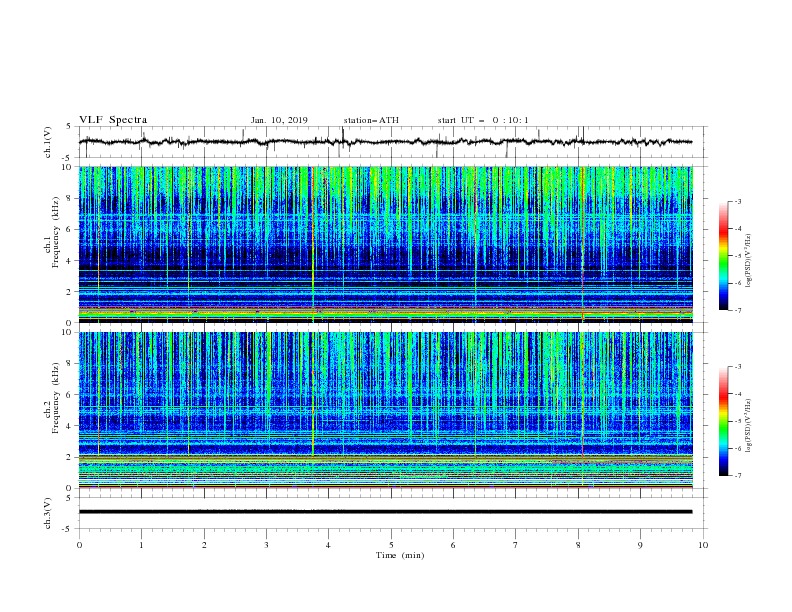The width and height of the screenshot is (792, 612).
Task: Click the "7" minute tick label
Action: pos(516,545)
